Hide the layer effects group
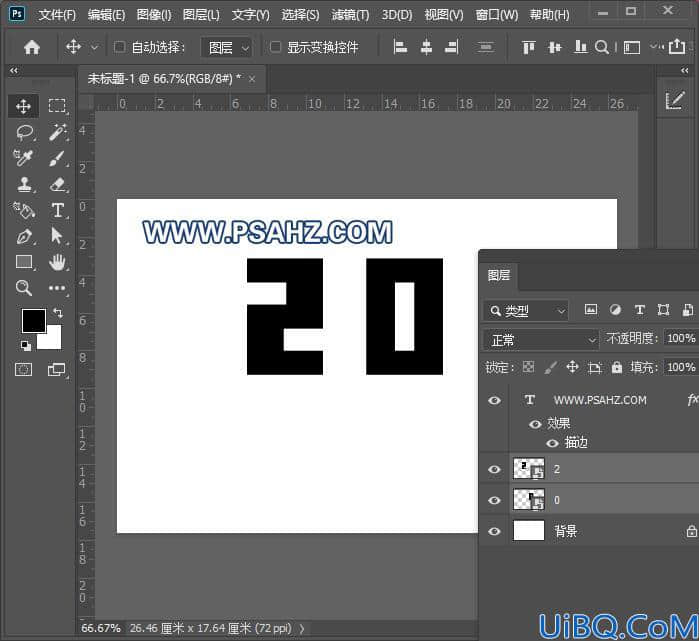 click(x=535, y=424)
